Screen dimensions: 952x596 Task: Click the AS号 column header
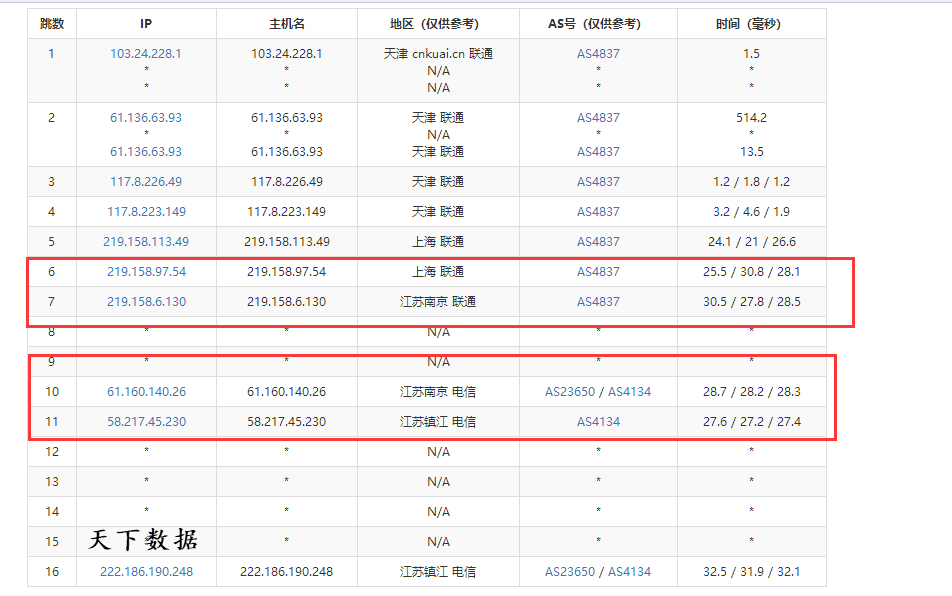[598, 24]
